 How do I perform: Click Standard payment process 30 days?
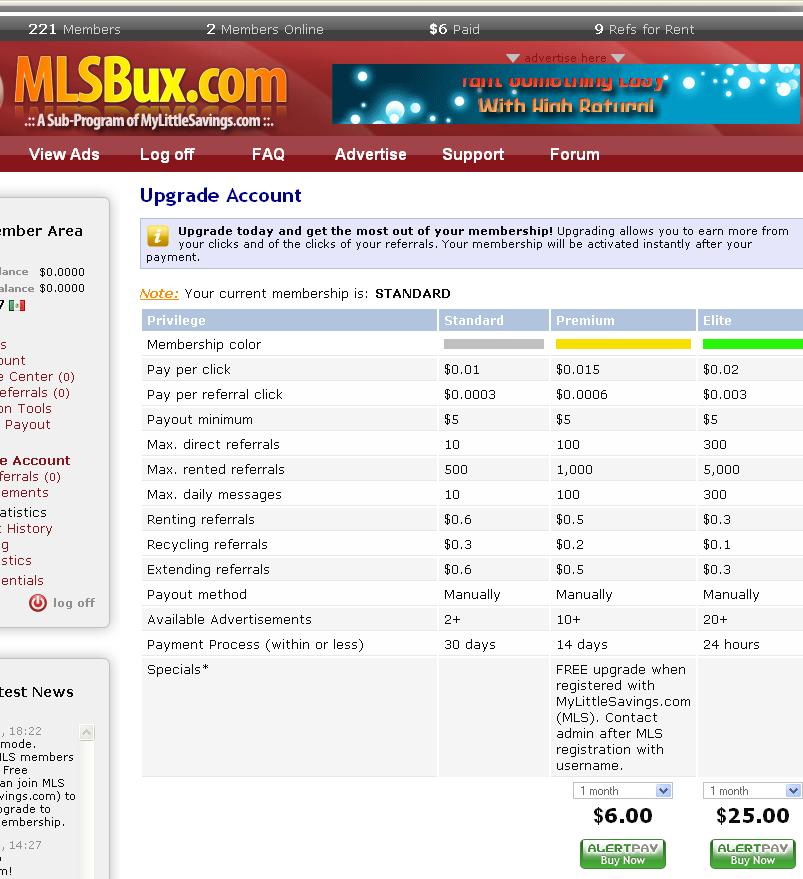tap(470, 645)
